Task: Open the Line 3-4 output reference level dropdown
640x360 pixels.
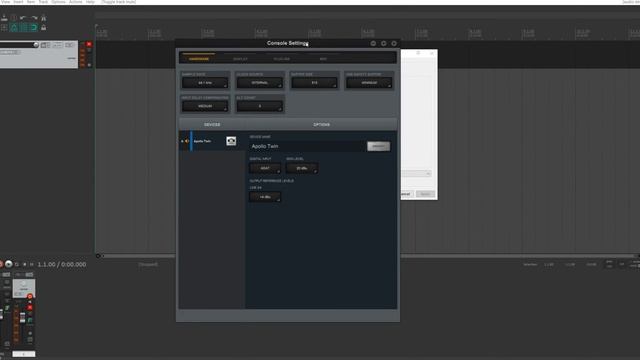Action: point(265,197)
